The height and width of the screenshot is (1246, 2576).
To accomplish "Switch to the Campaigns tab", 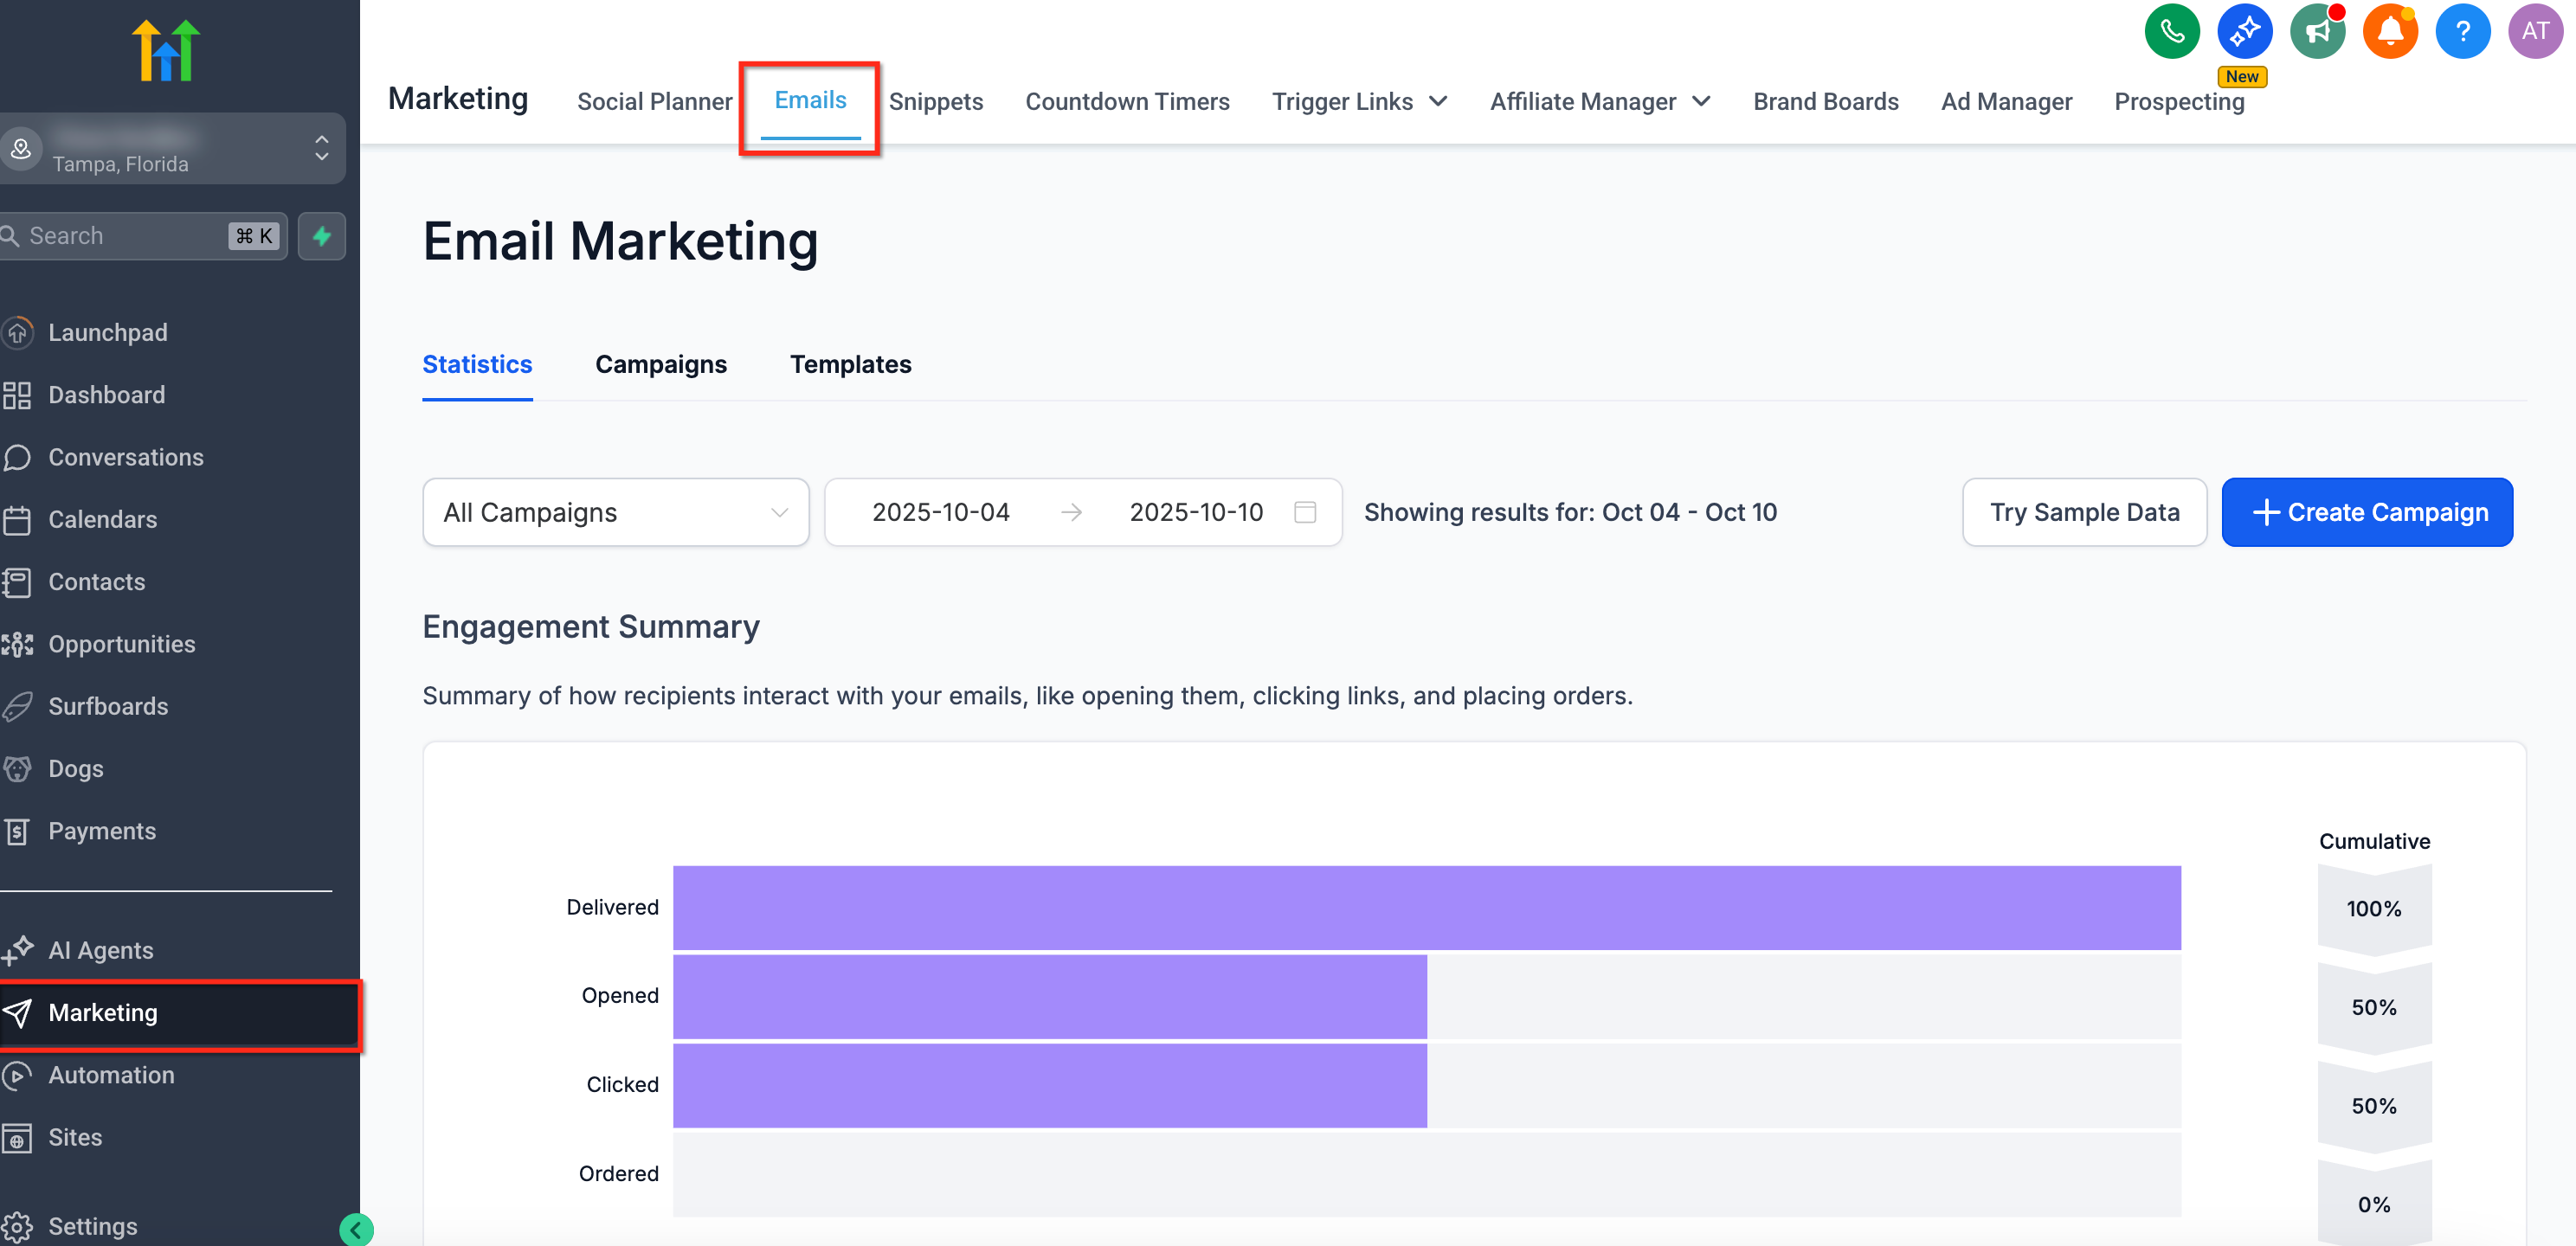I will [660, 365].
